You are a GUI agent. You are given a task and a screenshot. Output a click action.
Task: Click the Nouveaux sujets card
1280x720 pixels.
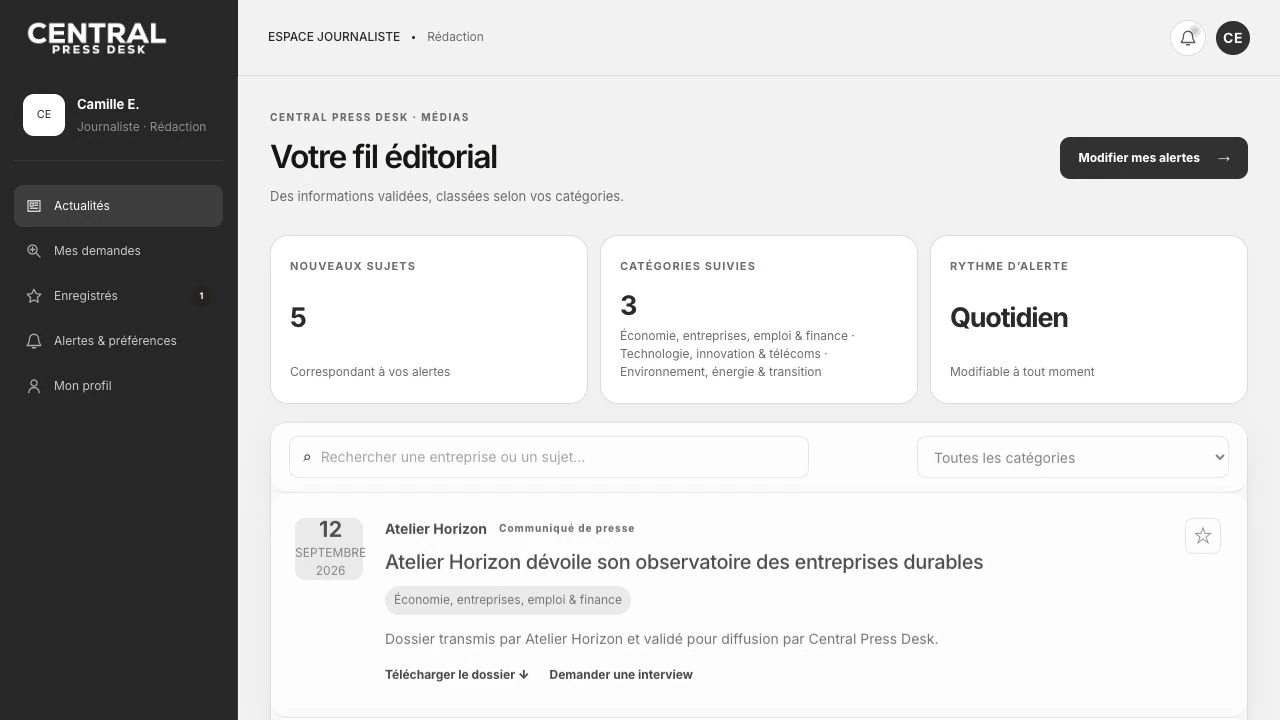pyautogui.click(x=429, y=320)
